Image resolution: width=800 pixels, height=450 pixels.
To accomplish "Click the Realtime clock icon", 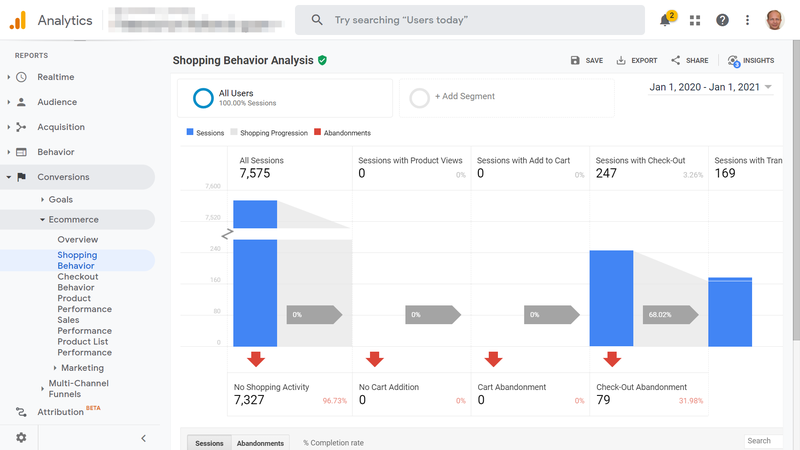I will click(x=21, y=77).
